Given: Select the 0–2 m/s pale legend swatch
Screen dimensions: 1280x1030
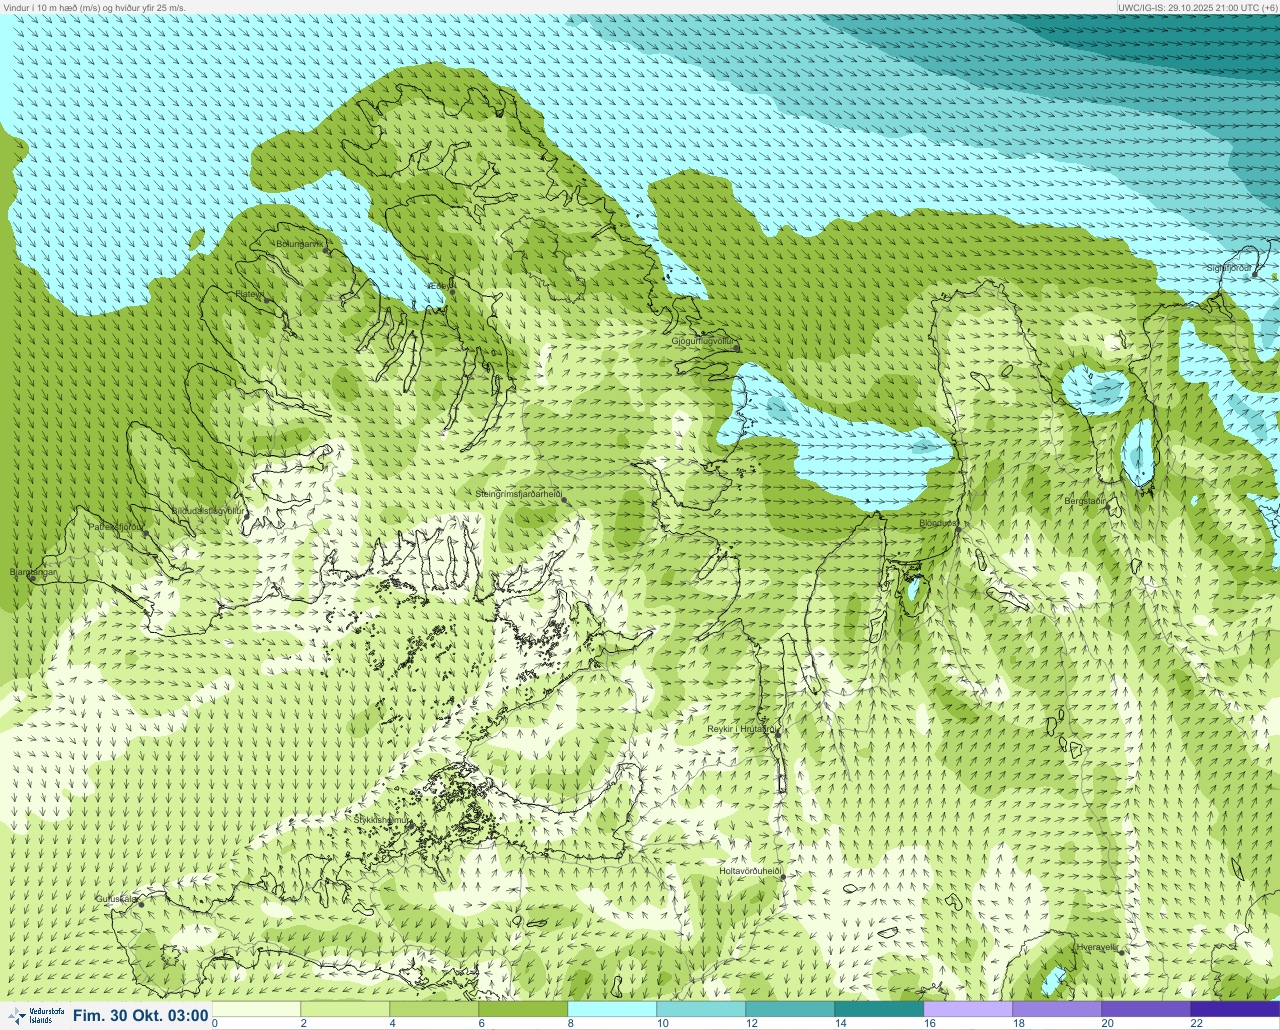Looking at the screenshot, I should pos(256,1009).
